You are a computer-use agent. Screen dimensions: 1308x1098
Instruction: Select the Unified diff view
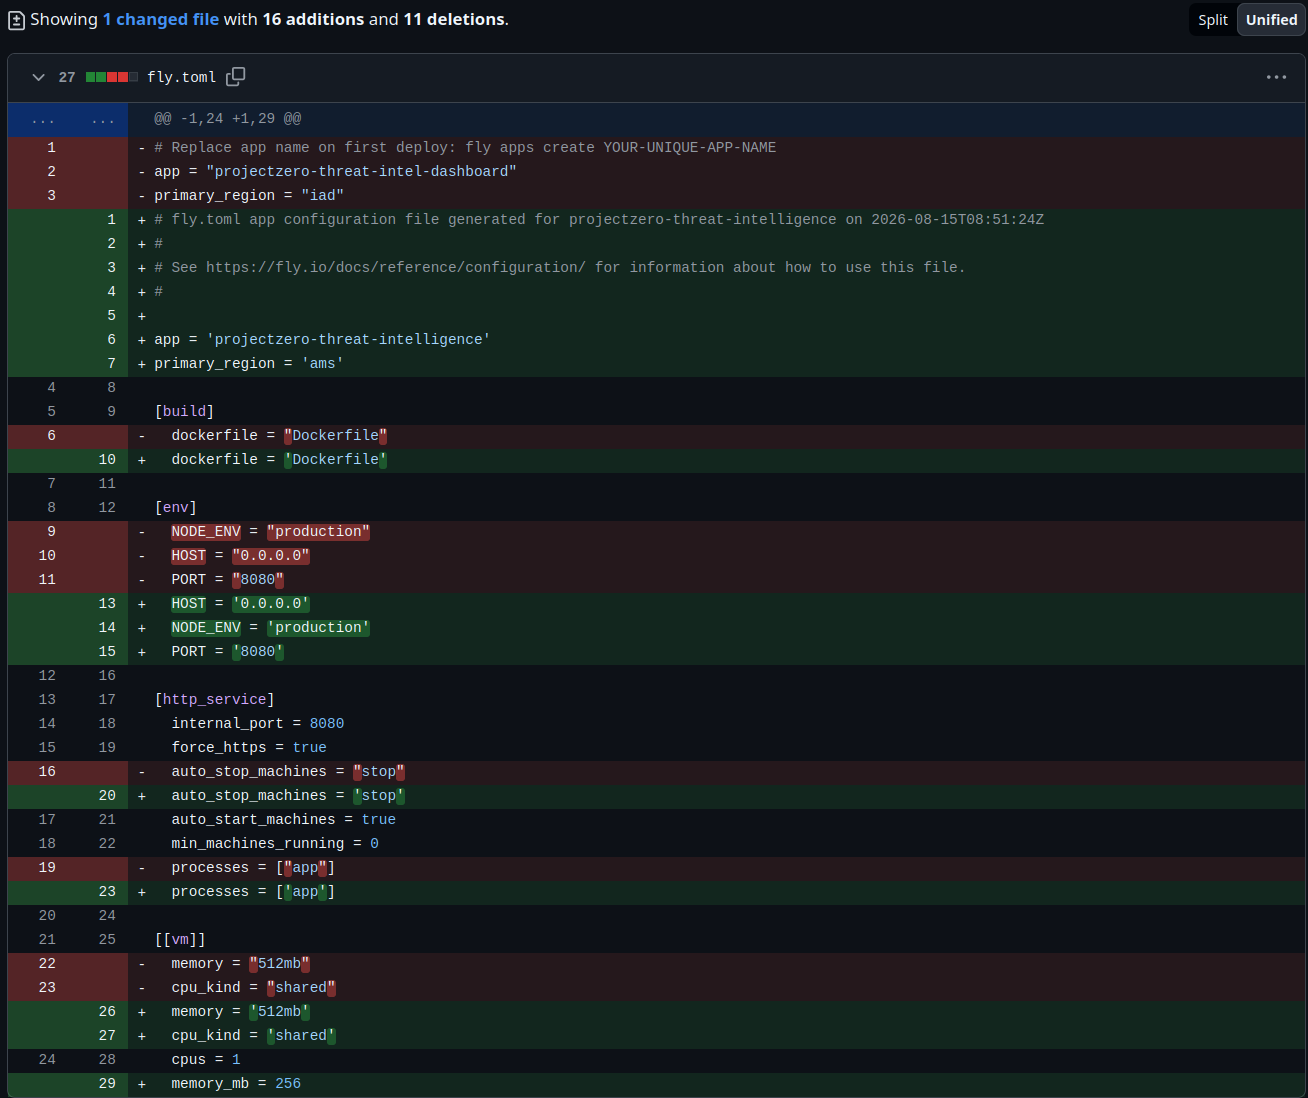[1271, 20]
